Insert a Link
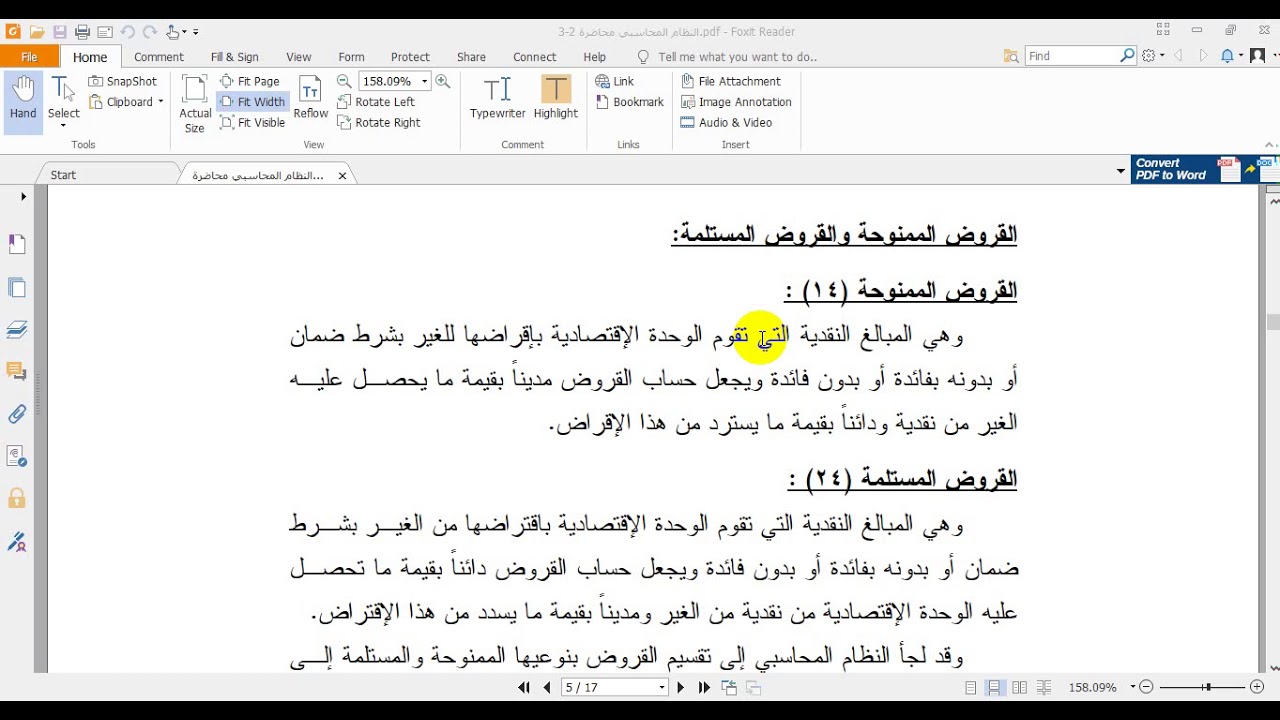1280x720 pixels. point(615,81)
